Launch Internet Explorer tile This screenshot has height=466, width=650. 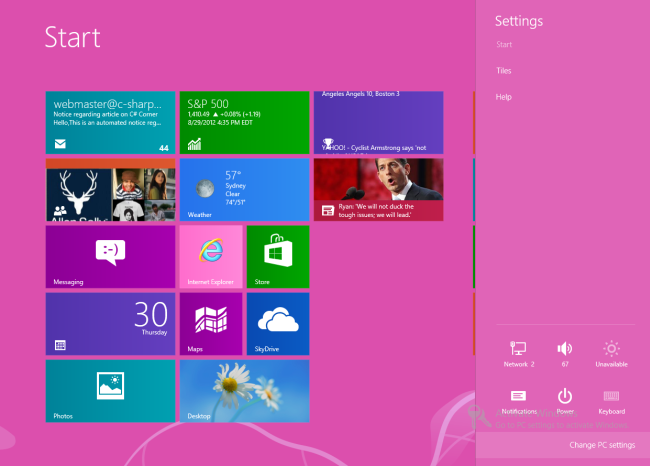[211, 257]
